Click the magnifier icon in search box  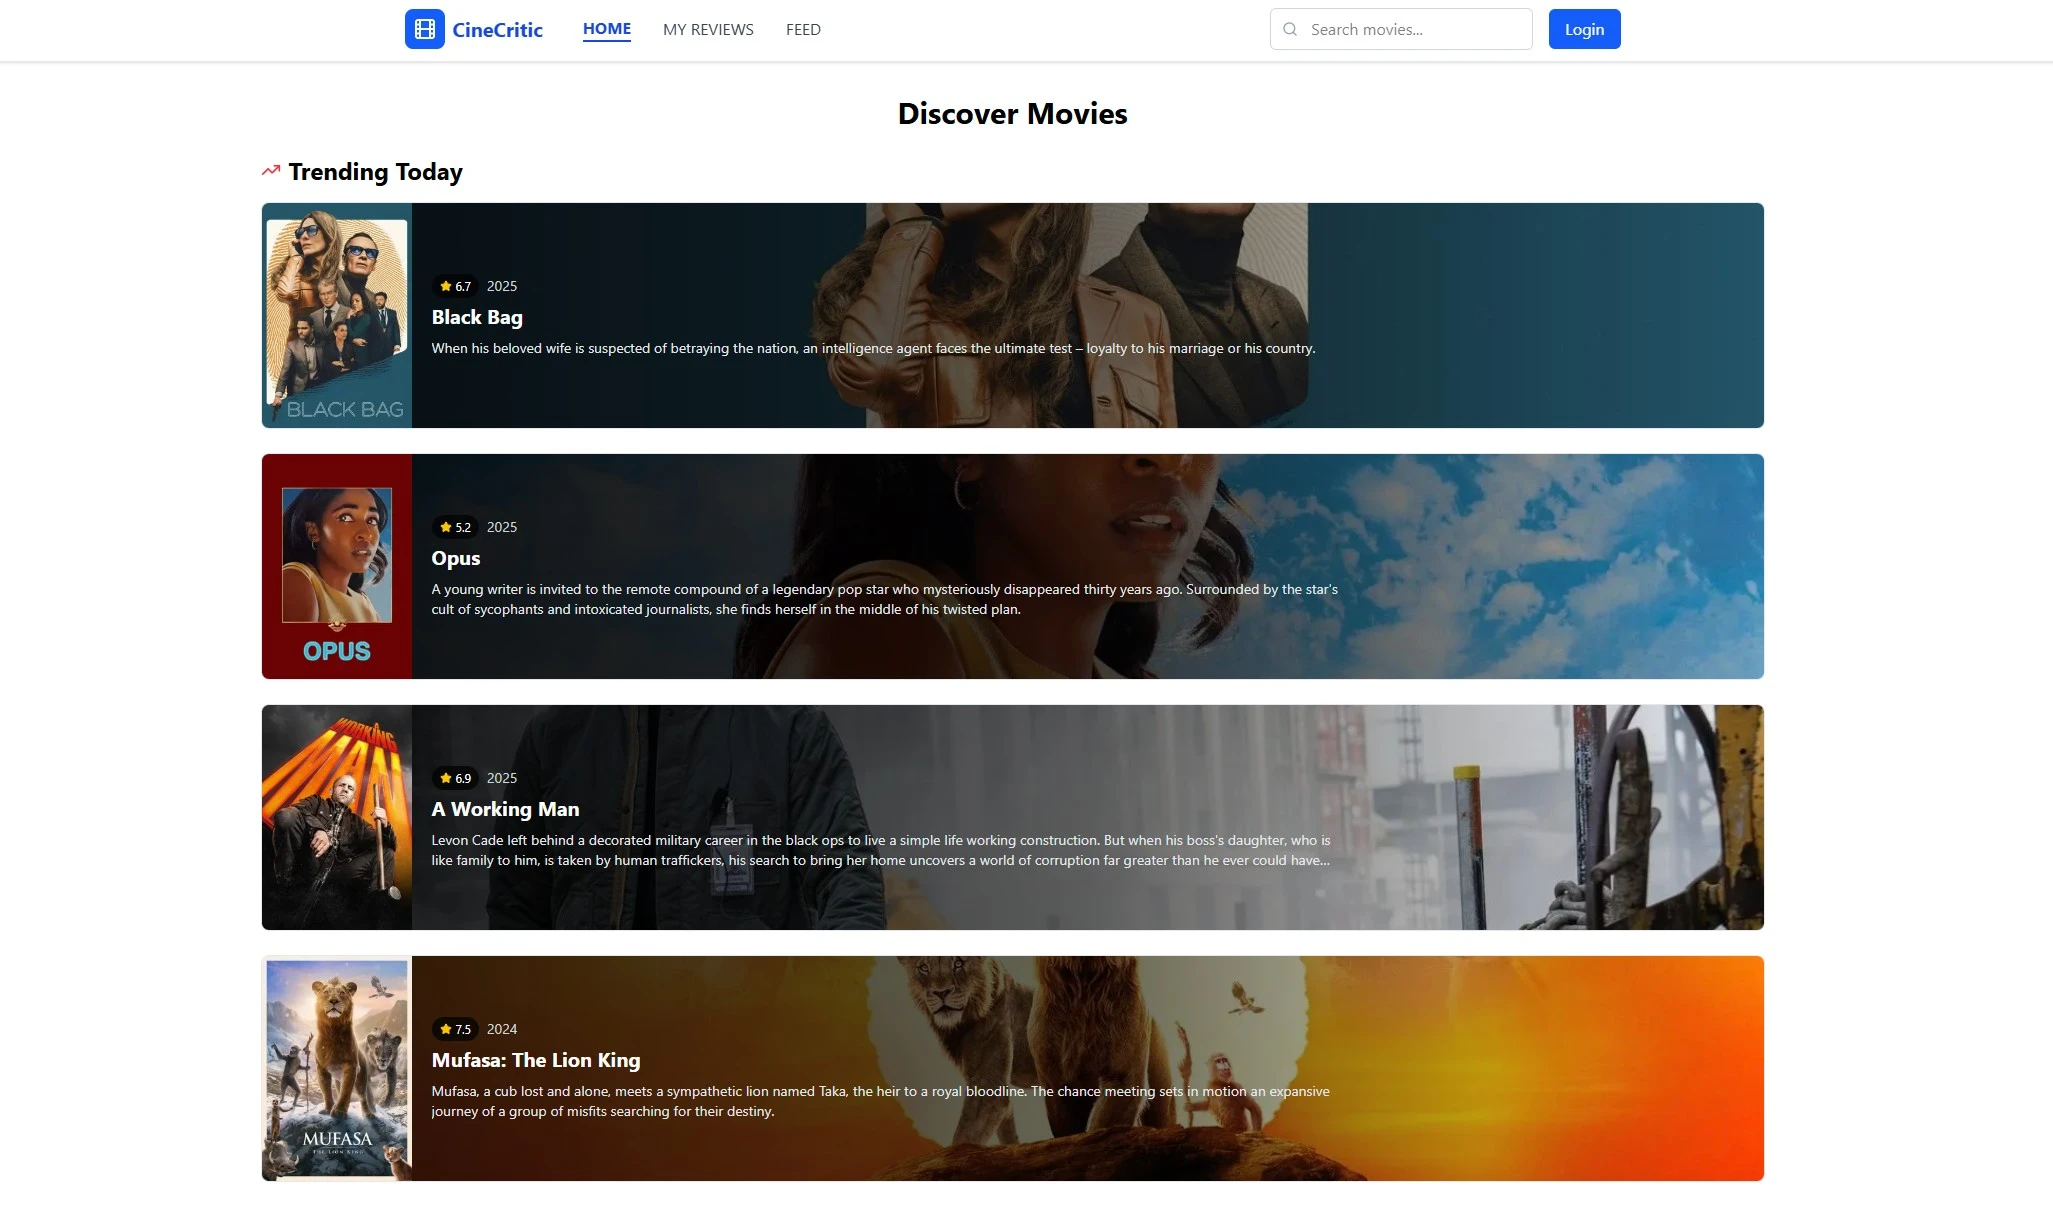pos(1290,29)
